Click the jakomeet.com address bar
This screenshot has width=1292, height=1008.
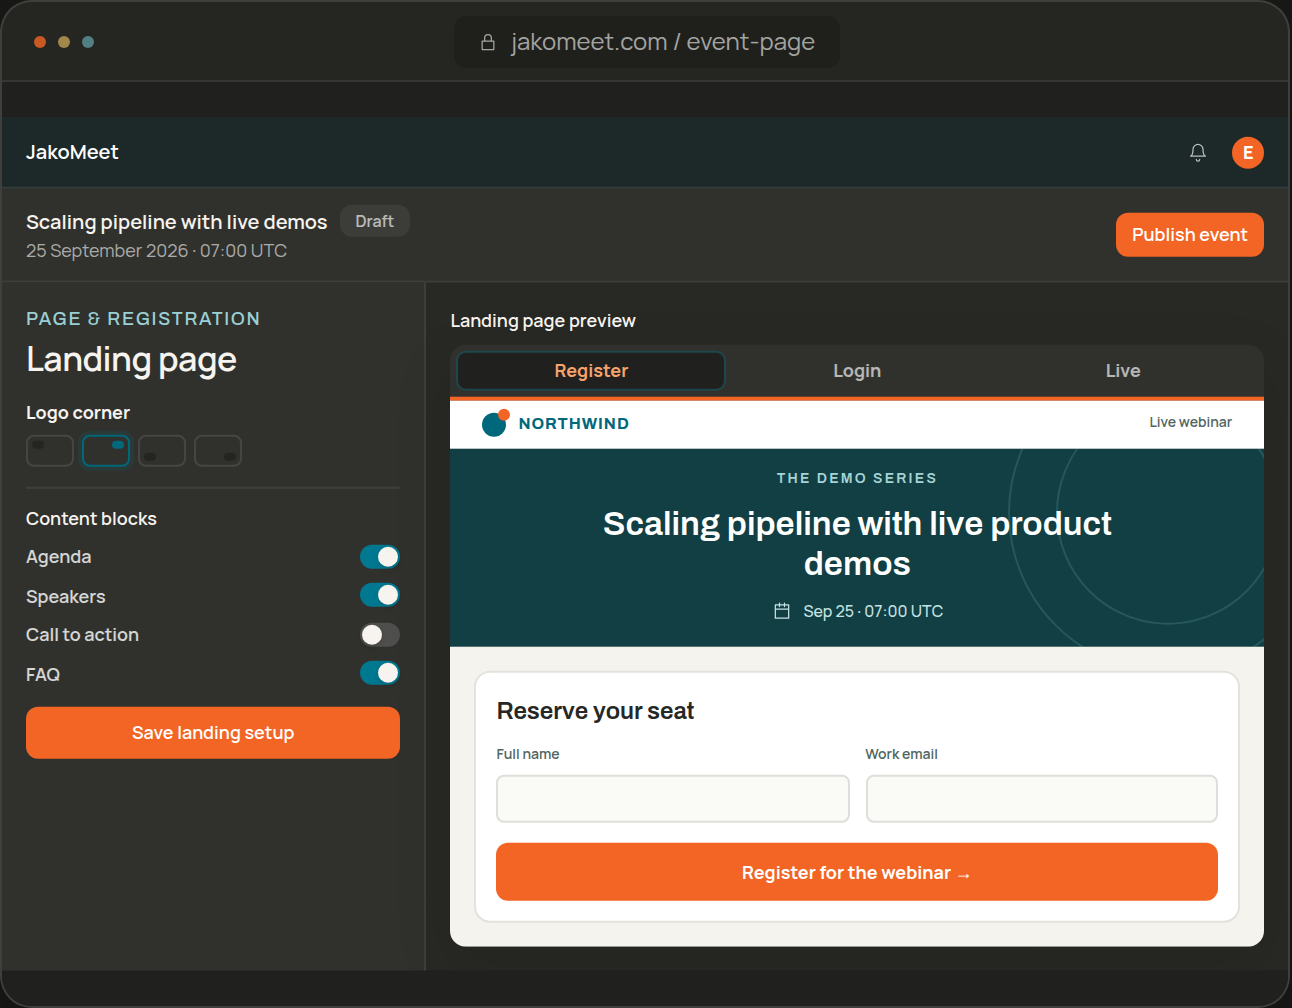647,42
